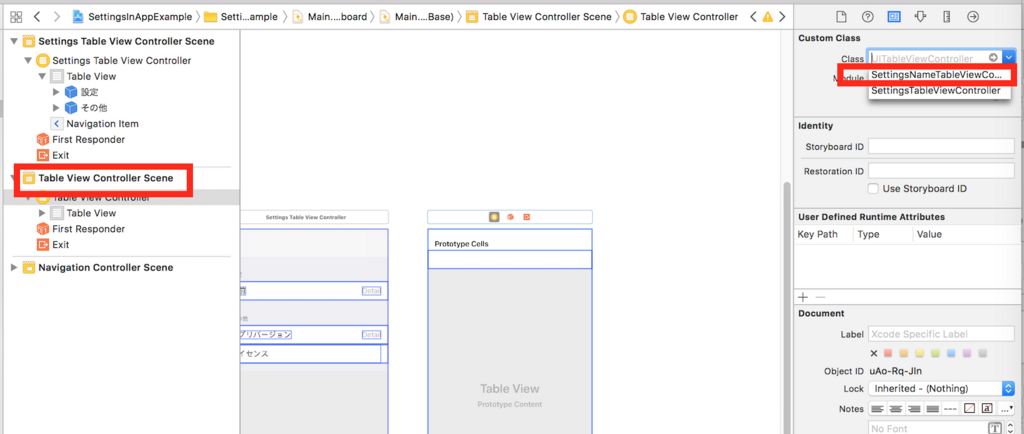Viewport: 1024px width, 434px height.
Task: Select the prototype cell on canvas
Action: click(x=509, y=259)
